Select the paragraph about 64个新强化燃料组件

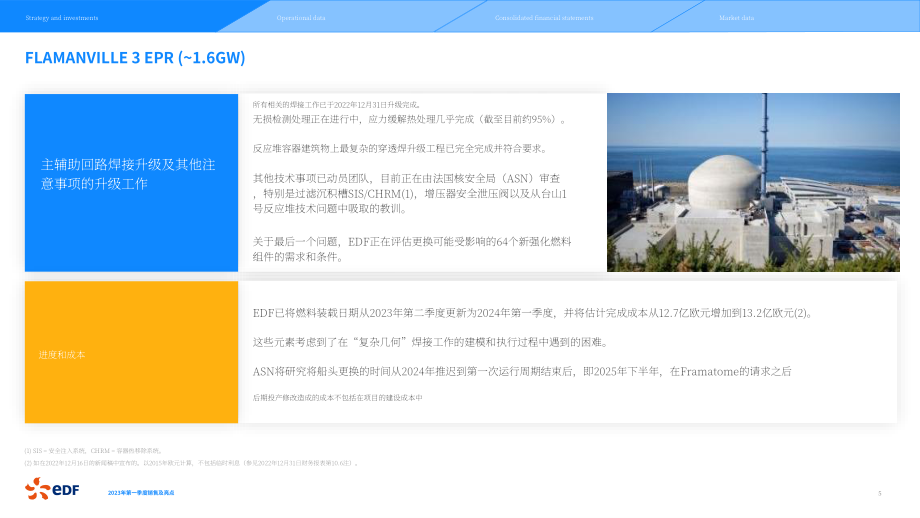pyautogui.click(x=412, y=249)
